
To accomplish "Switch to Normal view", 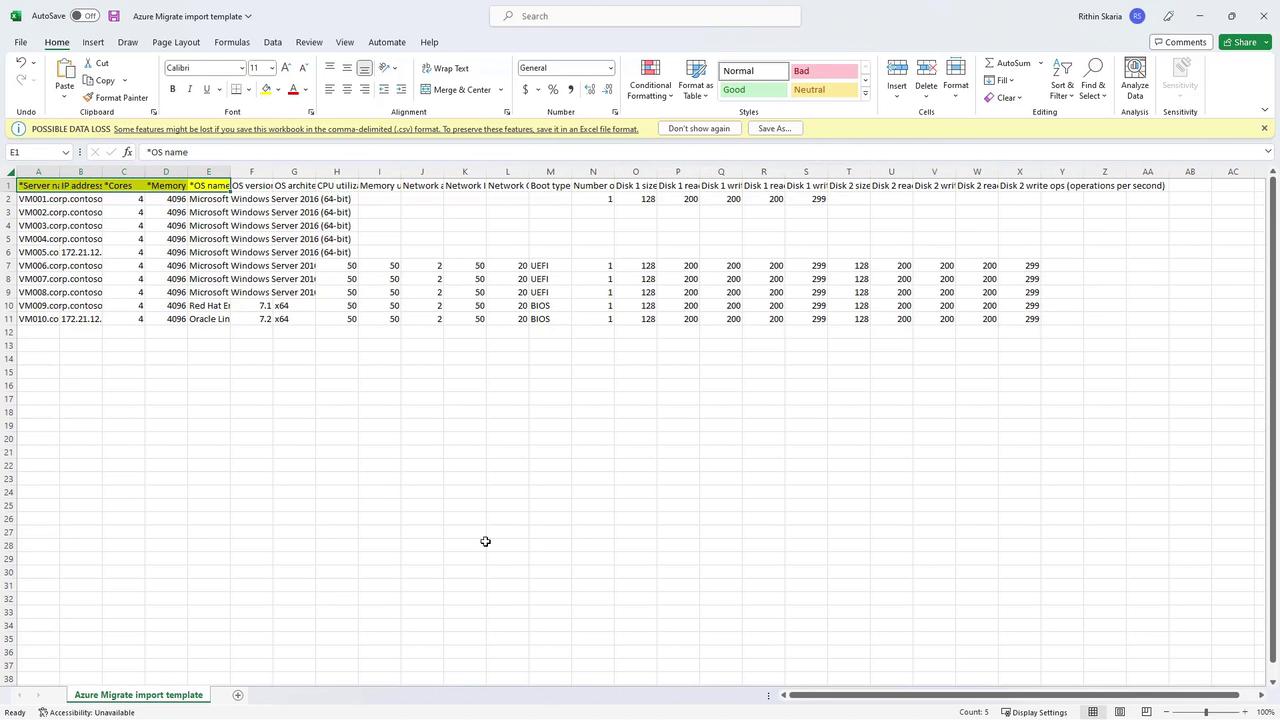I will 1093,712.
